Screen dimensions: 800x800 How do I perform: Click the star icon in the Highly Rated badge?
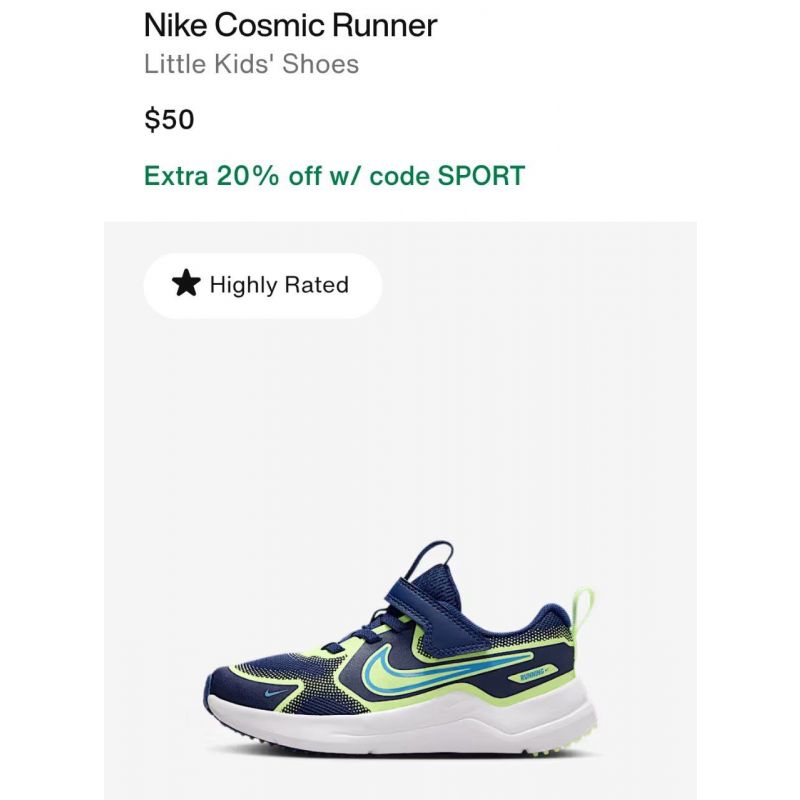coord(186,283)
